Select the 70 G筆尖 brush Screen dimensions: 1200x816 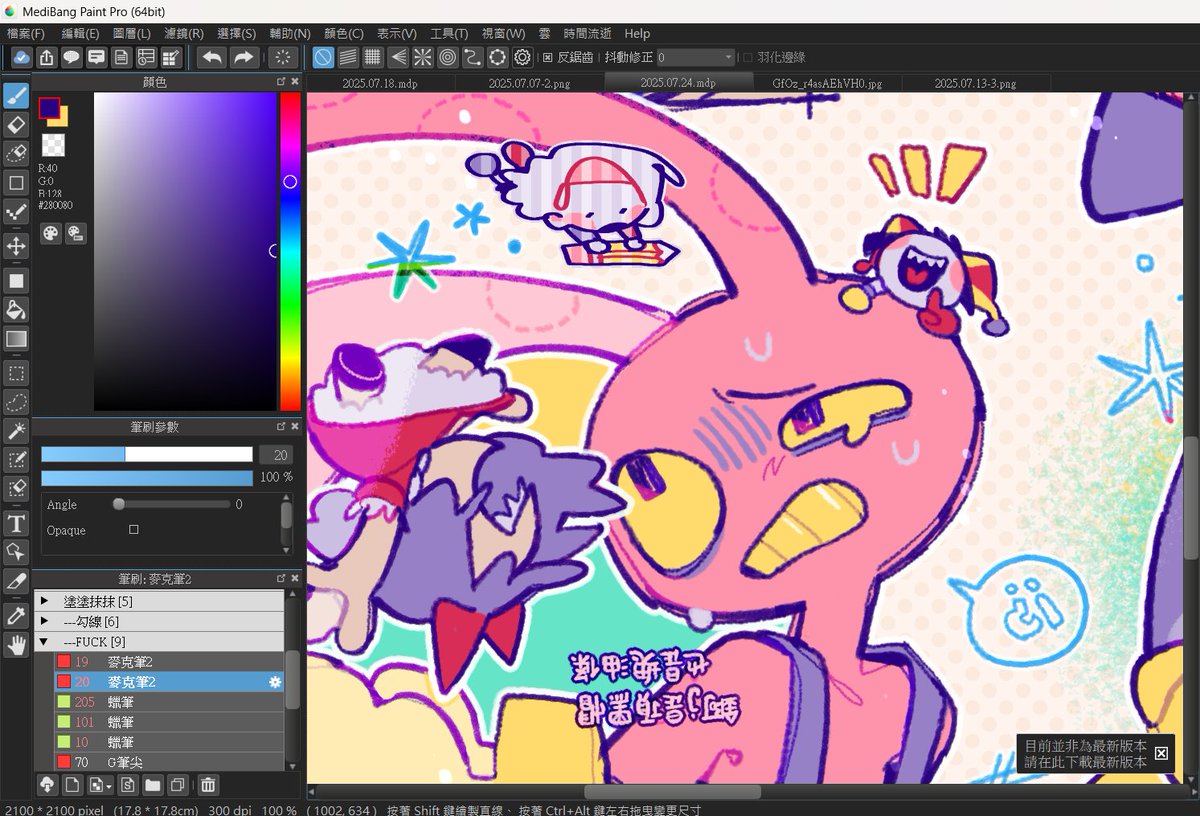point(168,762)
